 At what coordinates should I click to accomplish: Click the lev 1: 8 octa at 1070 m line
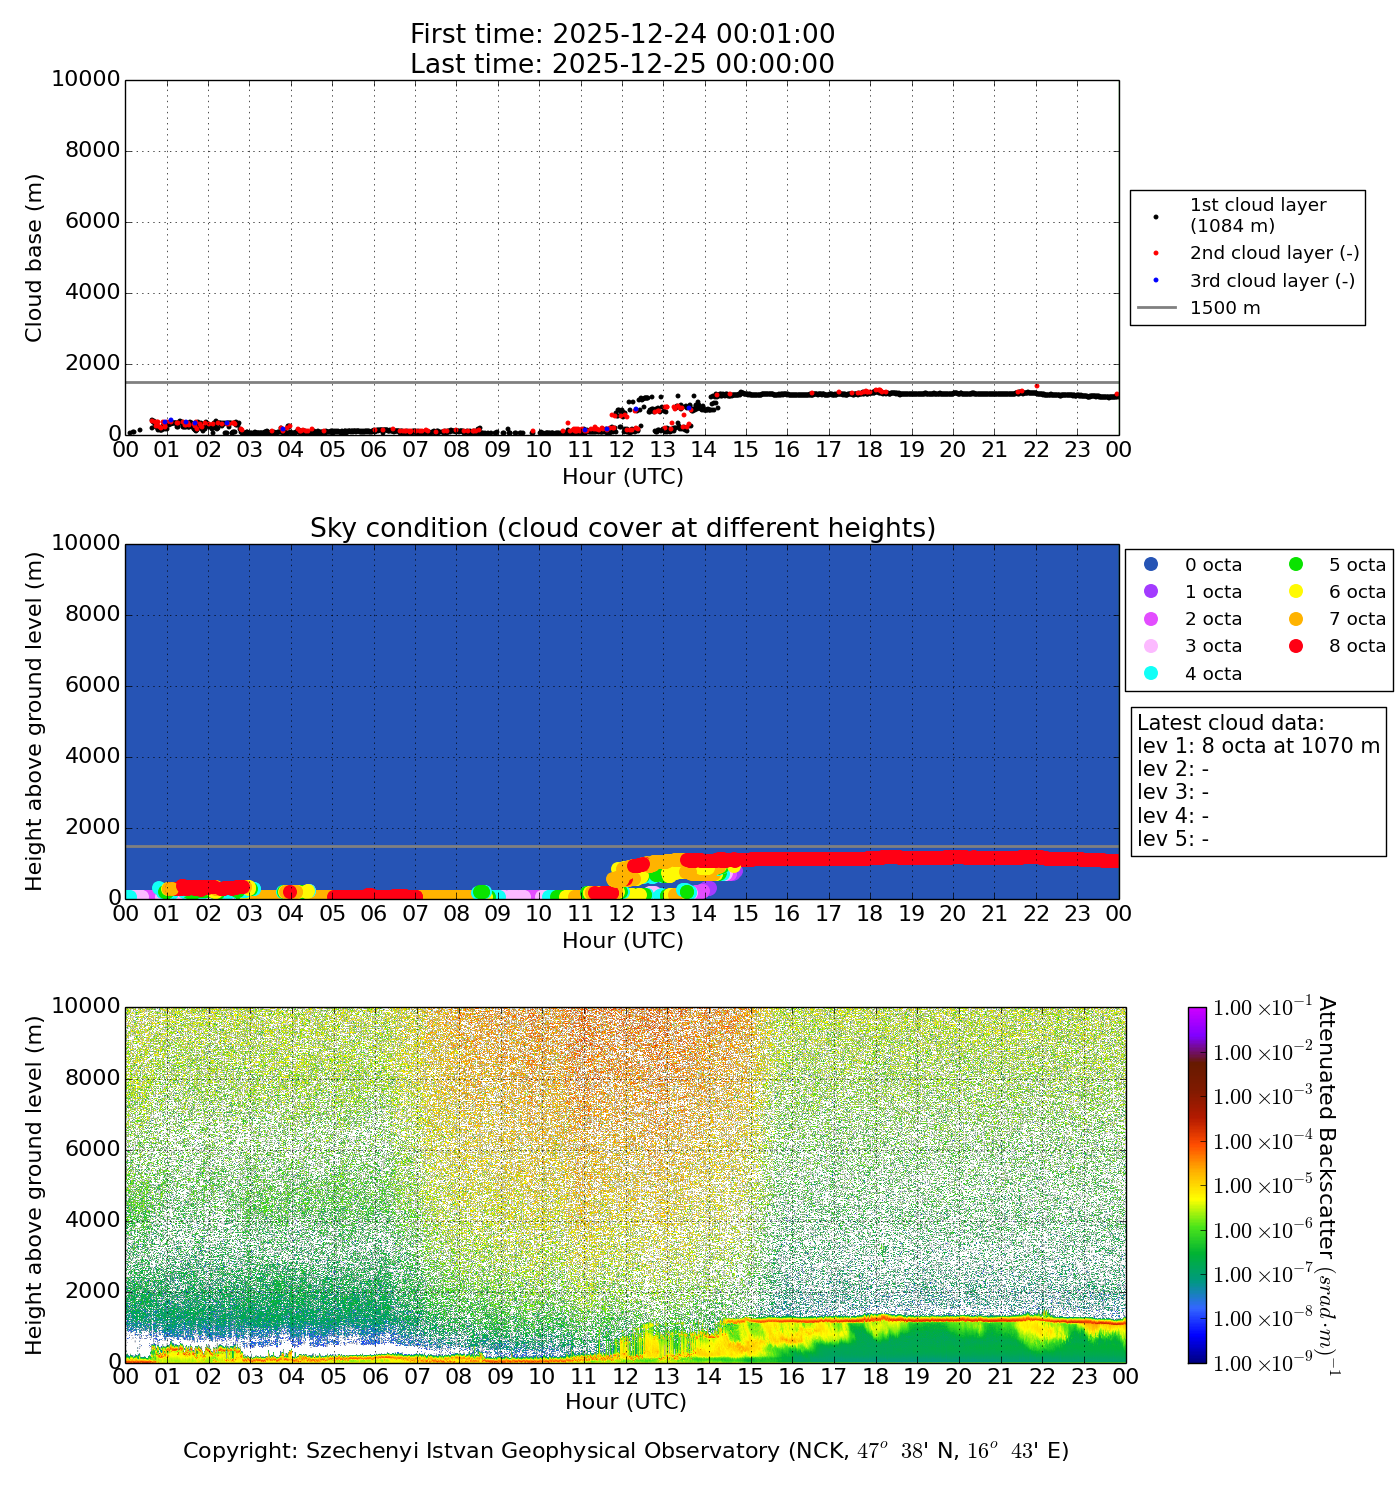point(1258,746)
